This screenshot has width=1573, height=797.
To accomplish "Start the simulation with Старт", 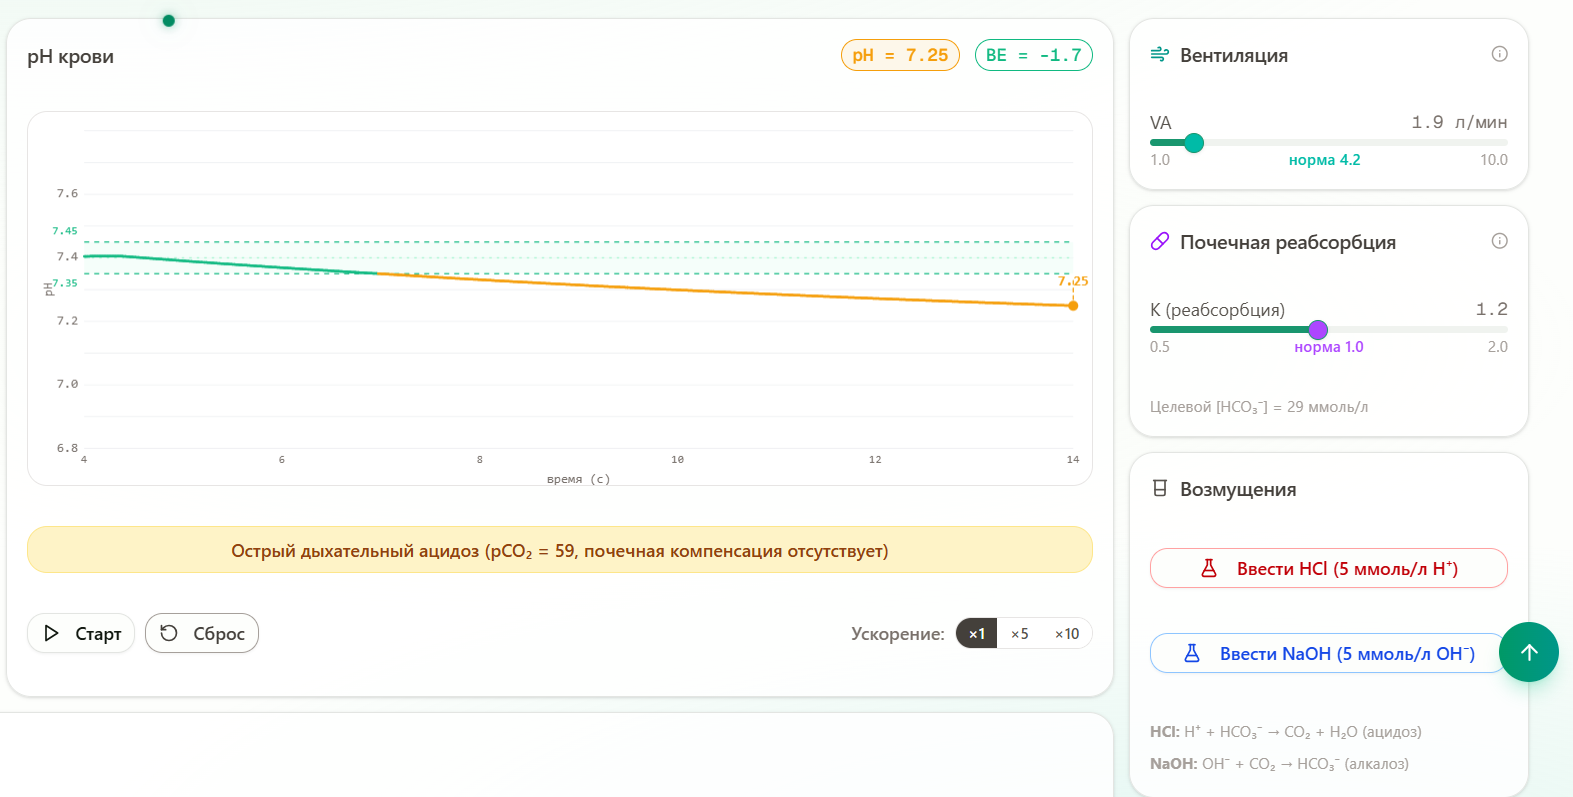I will click(x=81, y=633).
